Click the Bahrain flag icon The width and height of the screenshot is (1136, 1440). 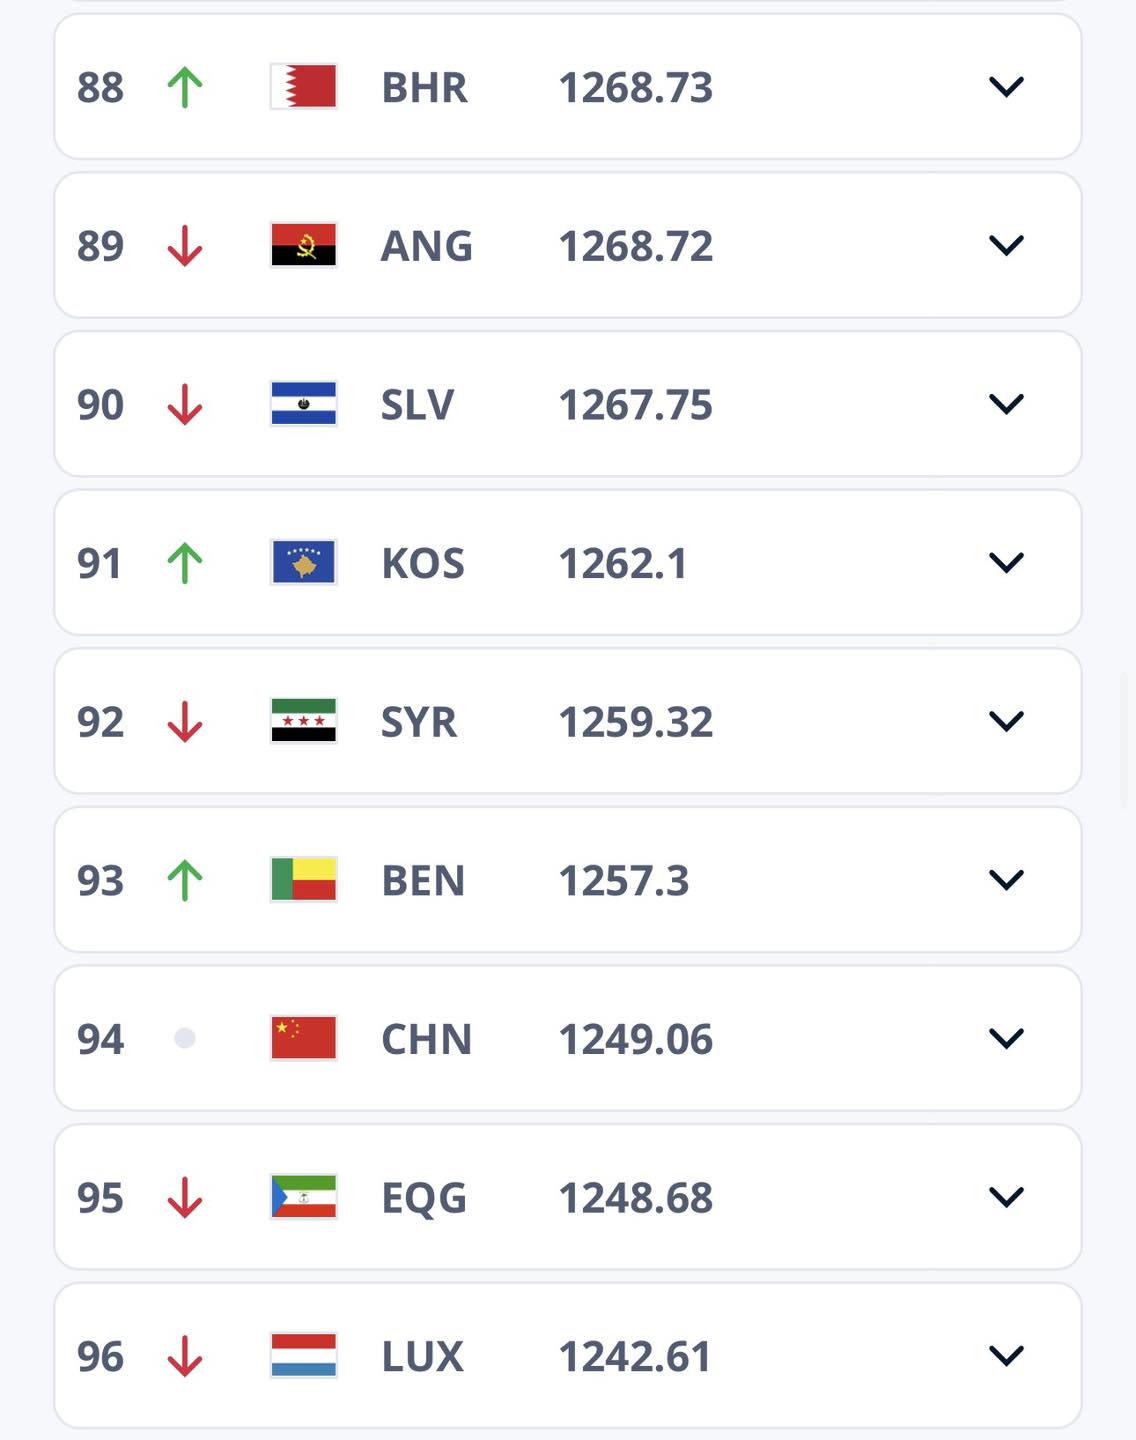point(304,87)
